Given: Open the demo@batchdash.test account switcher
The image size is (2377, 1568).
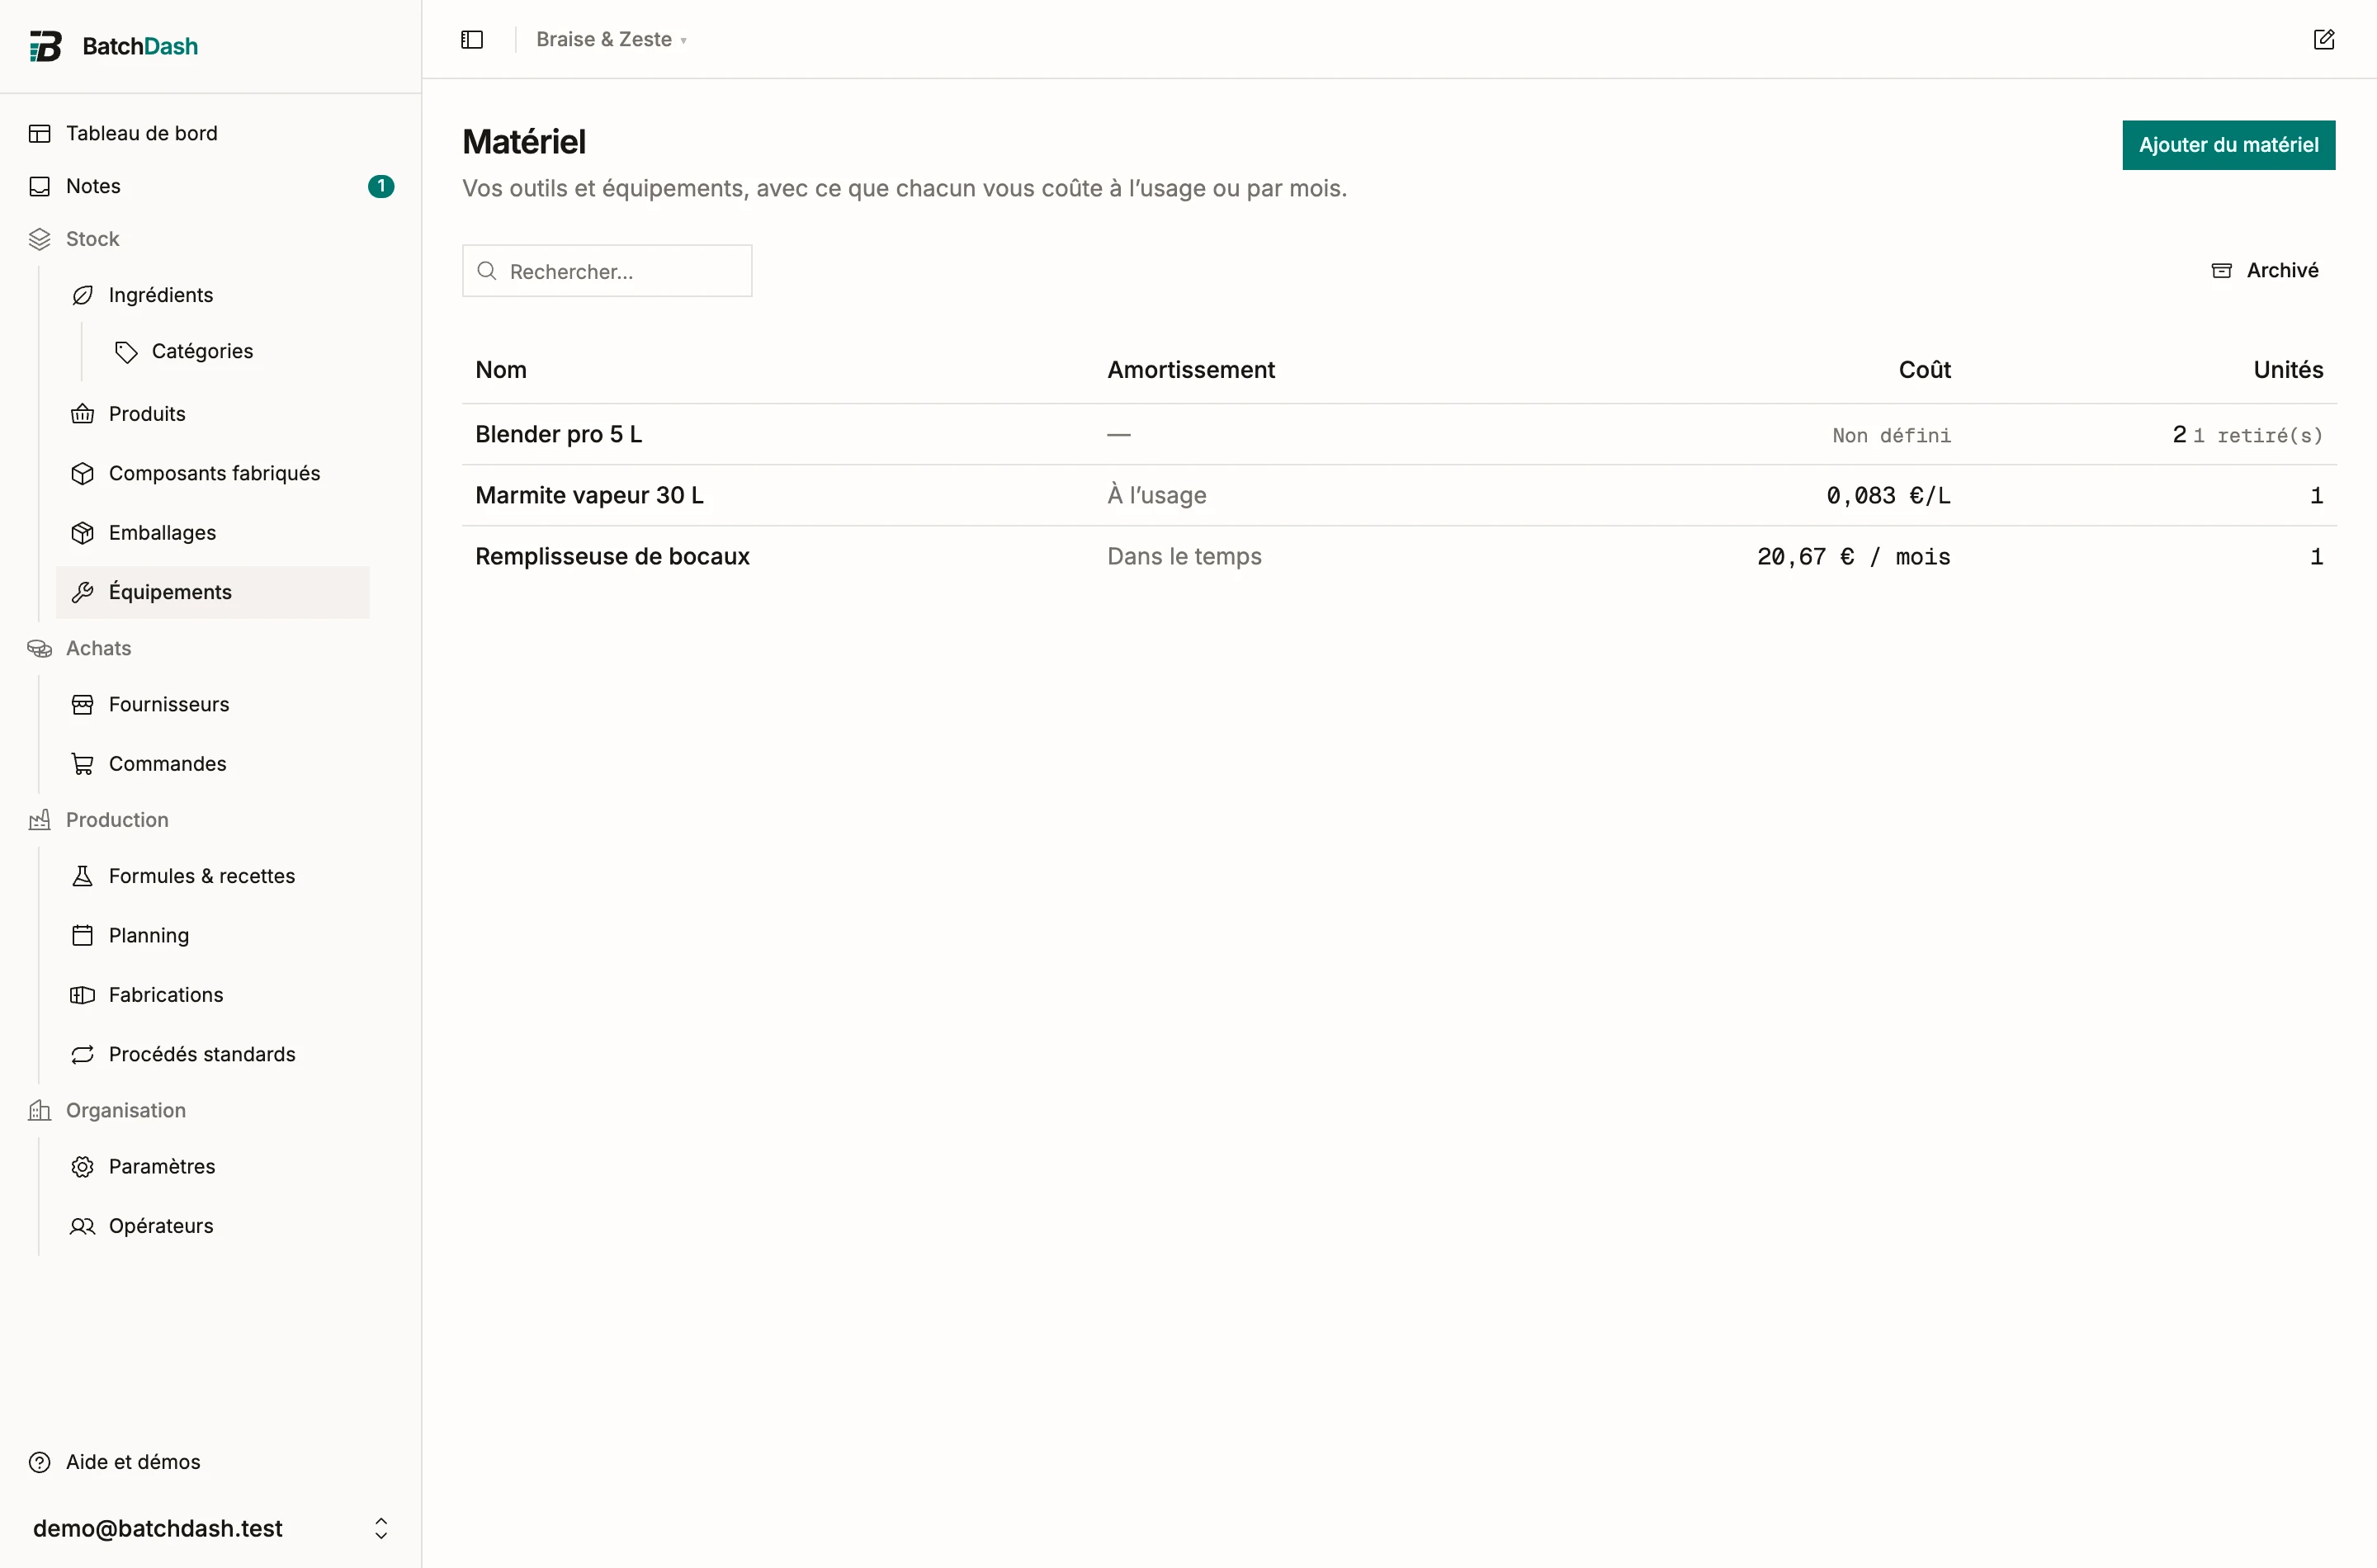Looking at the screenshot, I should tap(211, 1528).
